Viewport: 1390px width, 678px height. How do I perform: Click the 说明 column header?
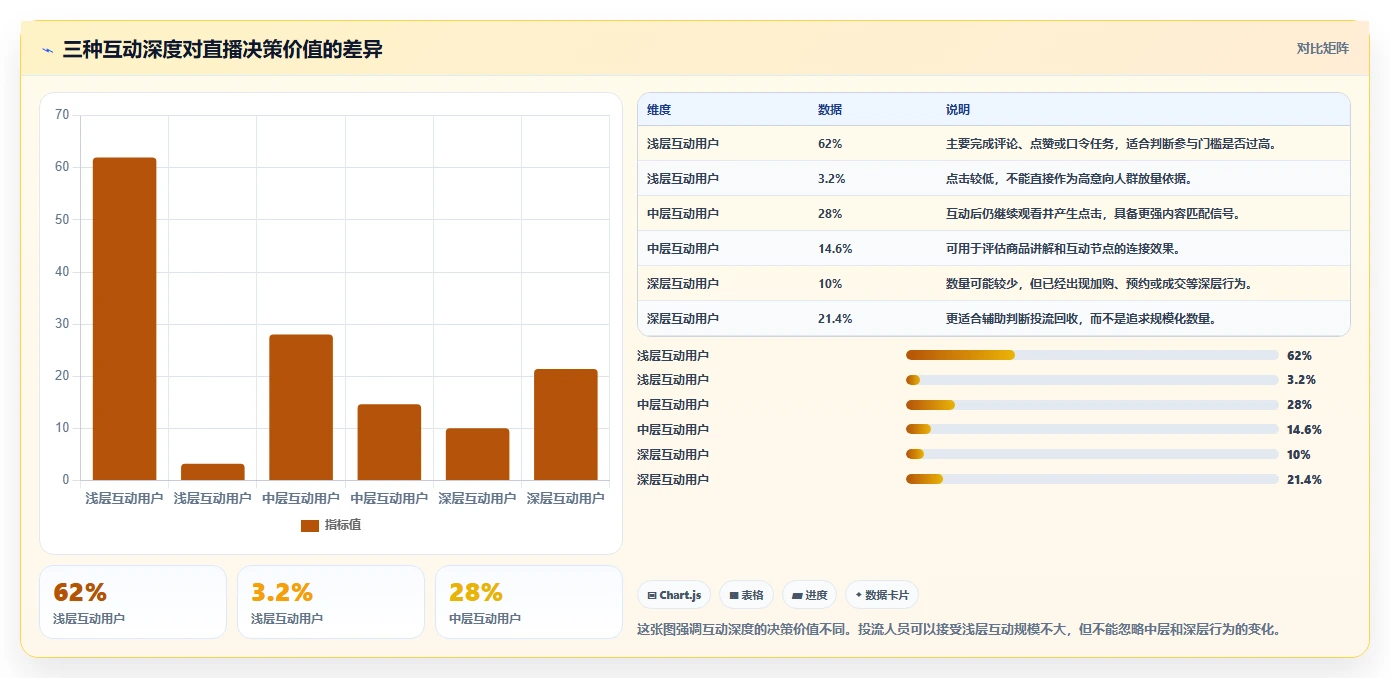958,110
